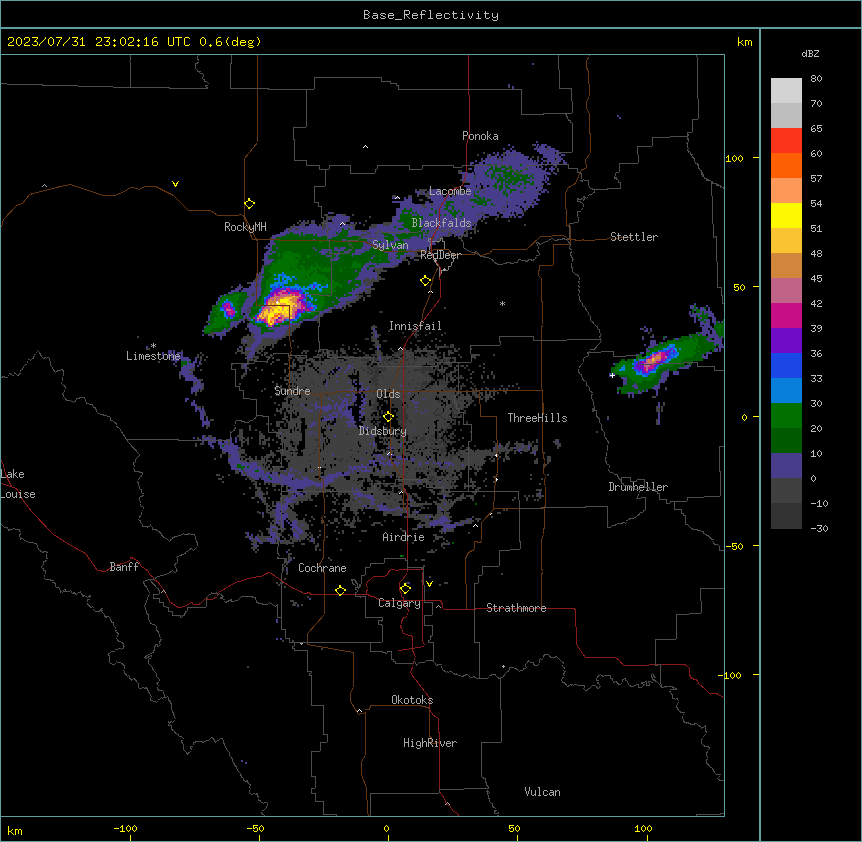The height and width of the screenshot is (842, 862).
Task: Click the Calgary city label
Action: click(x=400, y=603)
